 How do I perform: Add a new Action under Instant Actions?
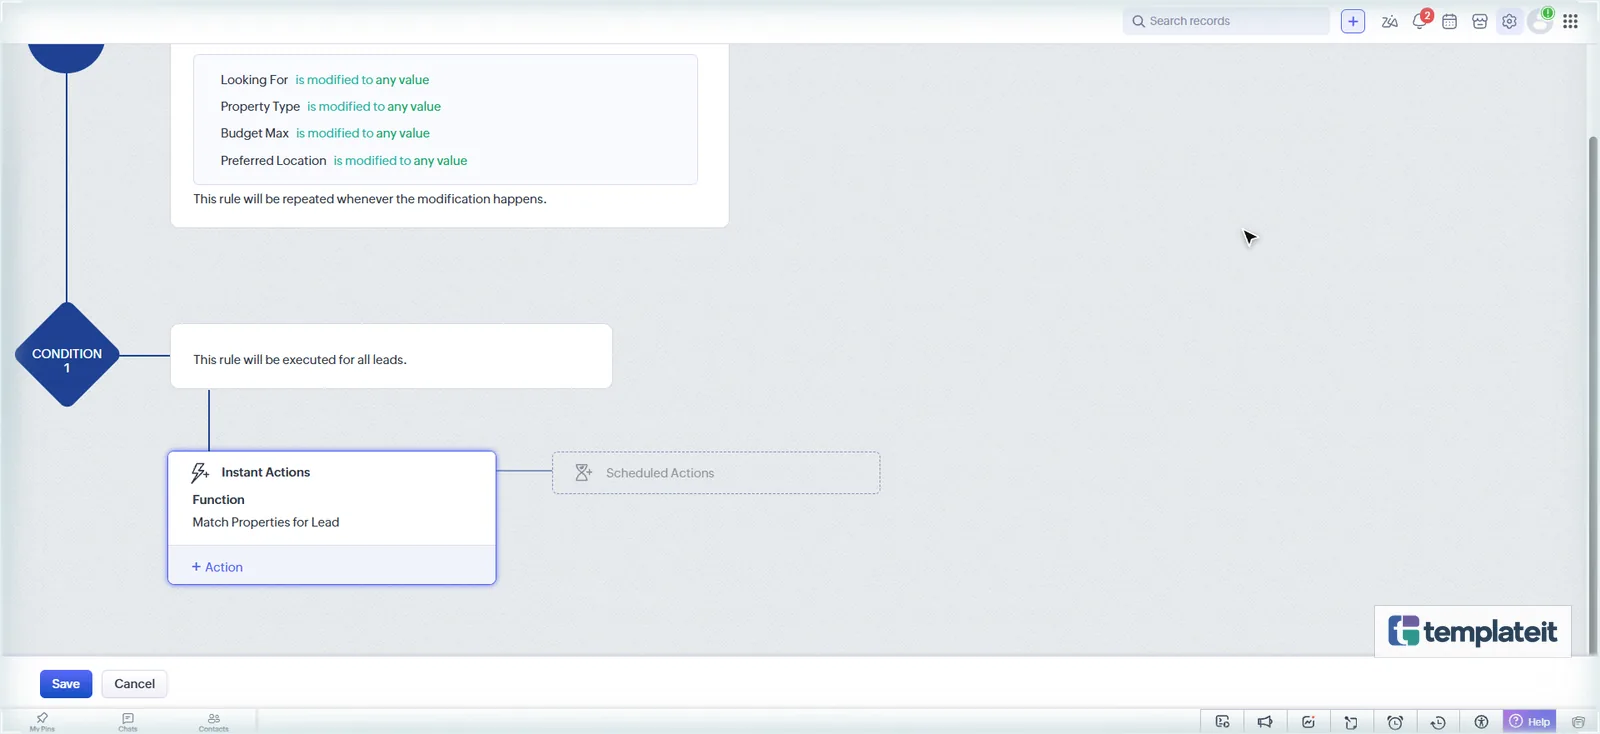pyautogui.click(x=217, y=567)
